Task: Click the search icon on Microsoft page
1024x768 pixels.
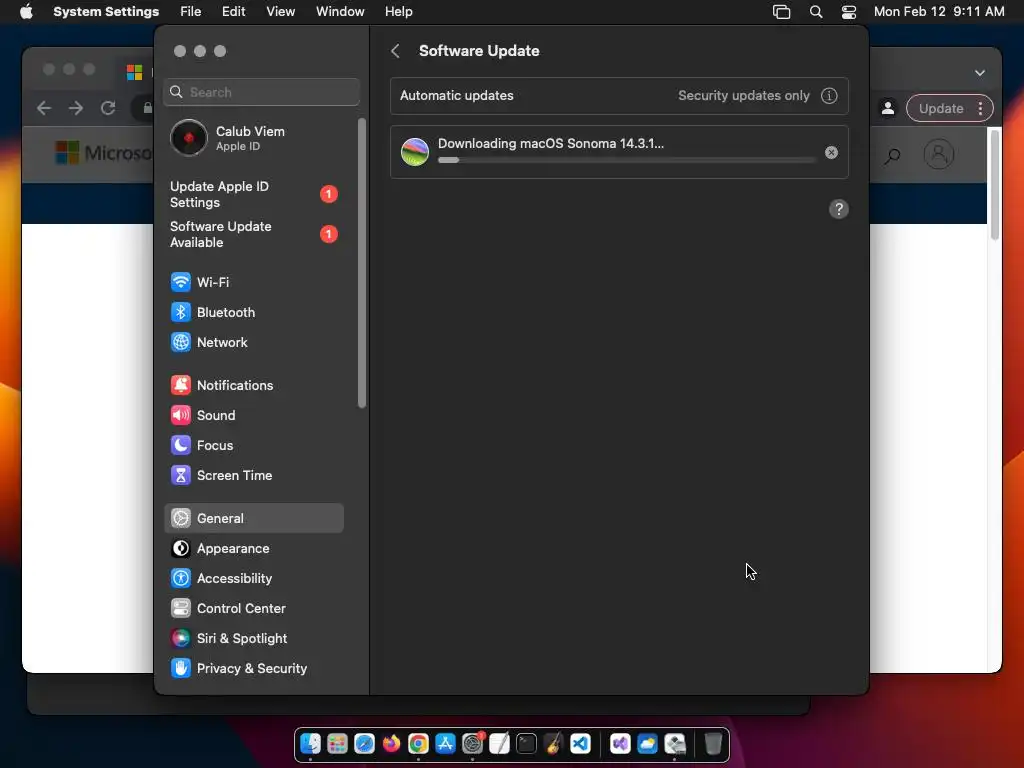Action: point(892,155)
